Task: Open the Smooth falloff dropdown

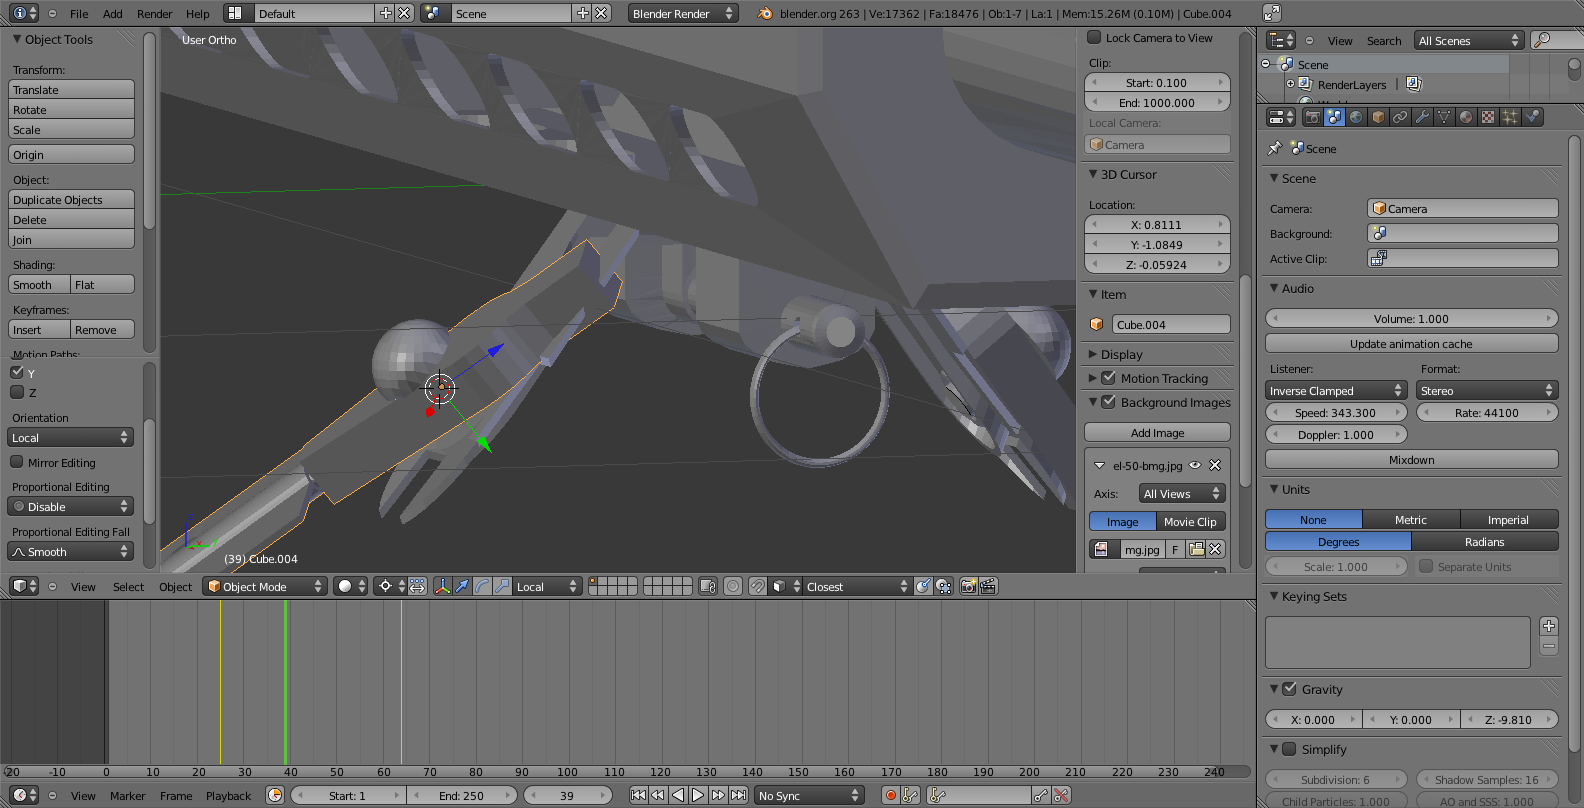Action: tap(71, 551)
